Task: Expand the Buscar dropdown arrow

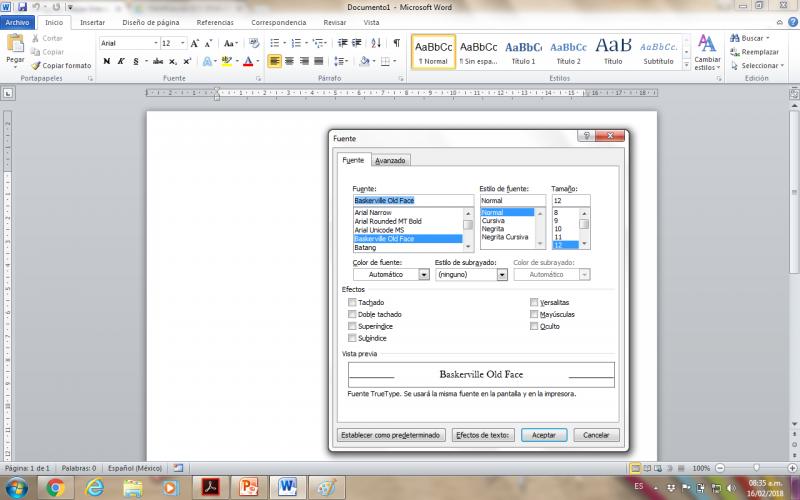Action: (x=768, y=38)
